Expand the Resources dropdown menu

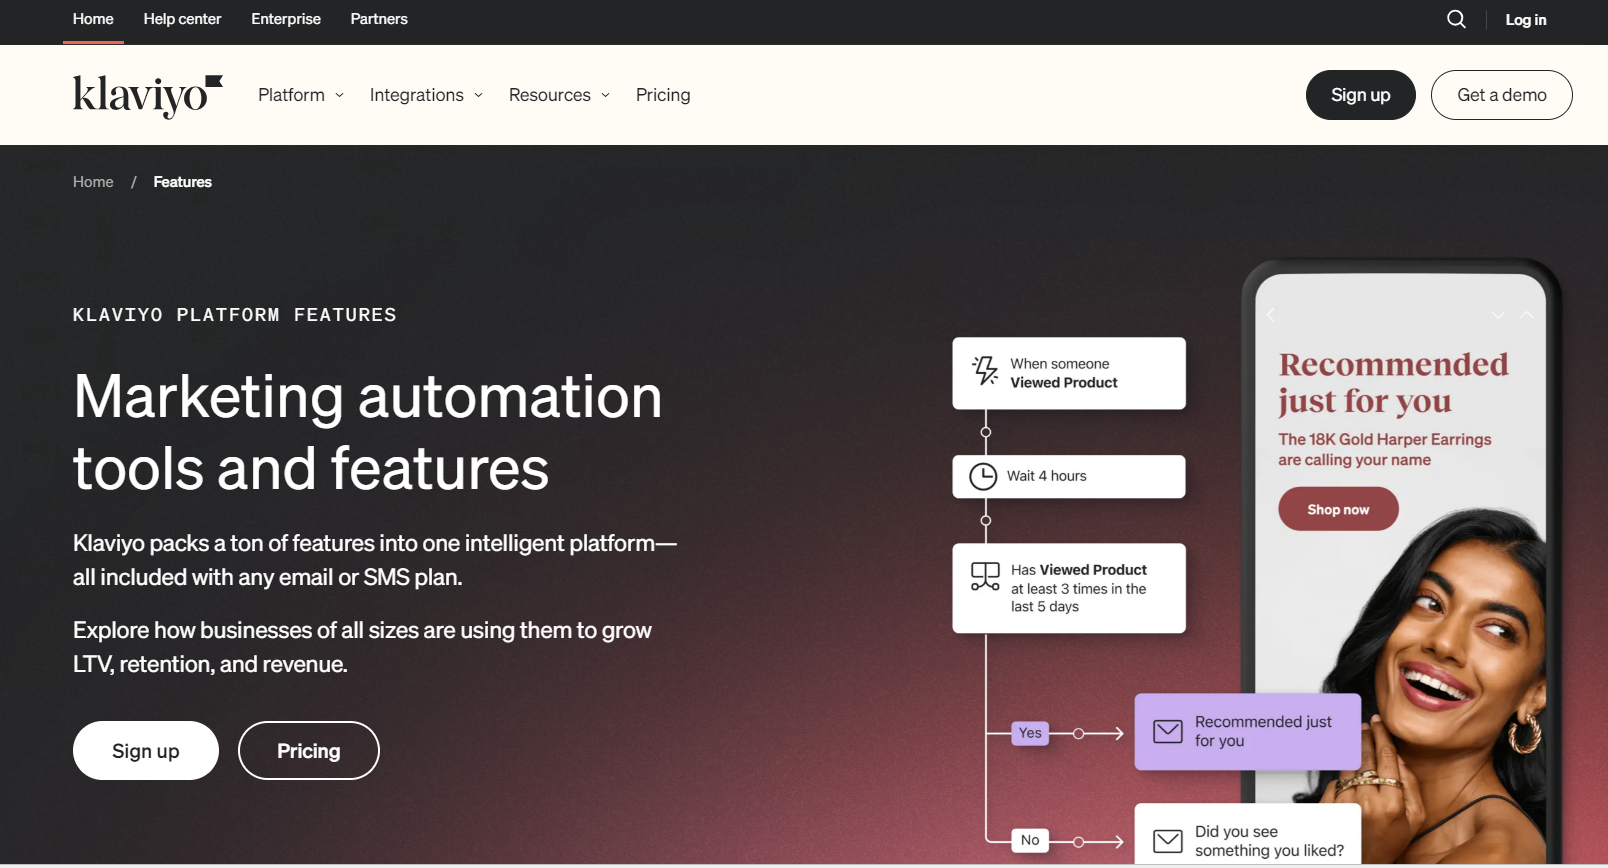(x=559, y=95)
